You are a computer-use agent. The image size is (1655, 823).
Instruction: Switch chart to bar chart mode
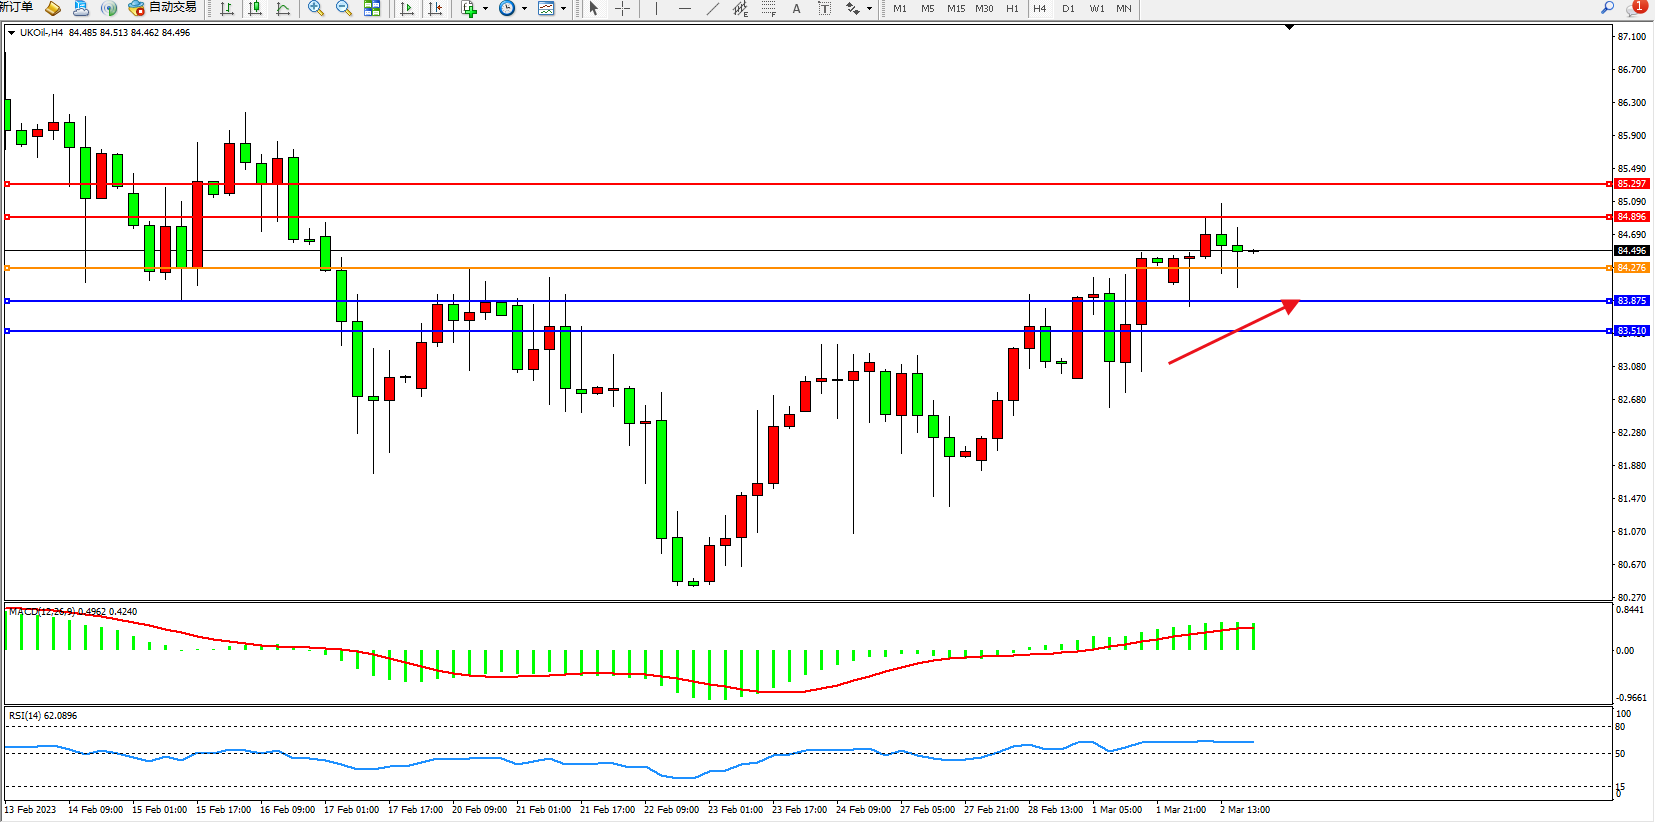(x=227, y=9)
